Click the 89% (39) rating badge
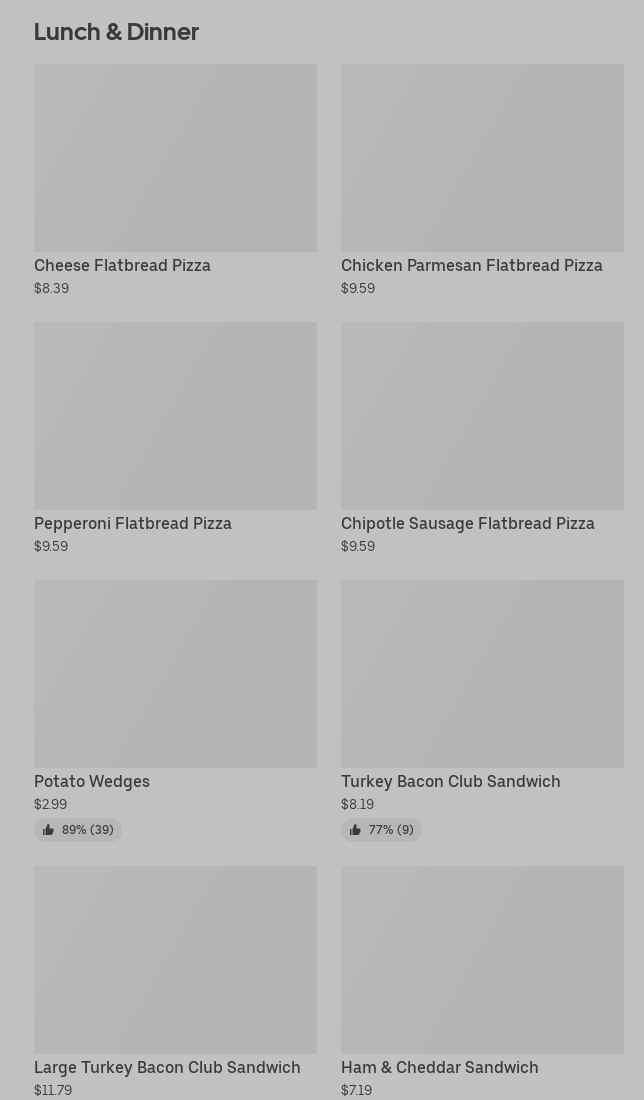This screenshot has height=1100, width=644. click(78, 830)
